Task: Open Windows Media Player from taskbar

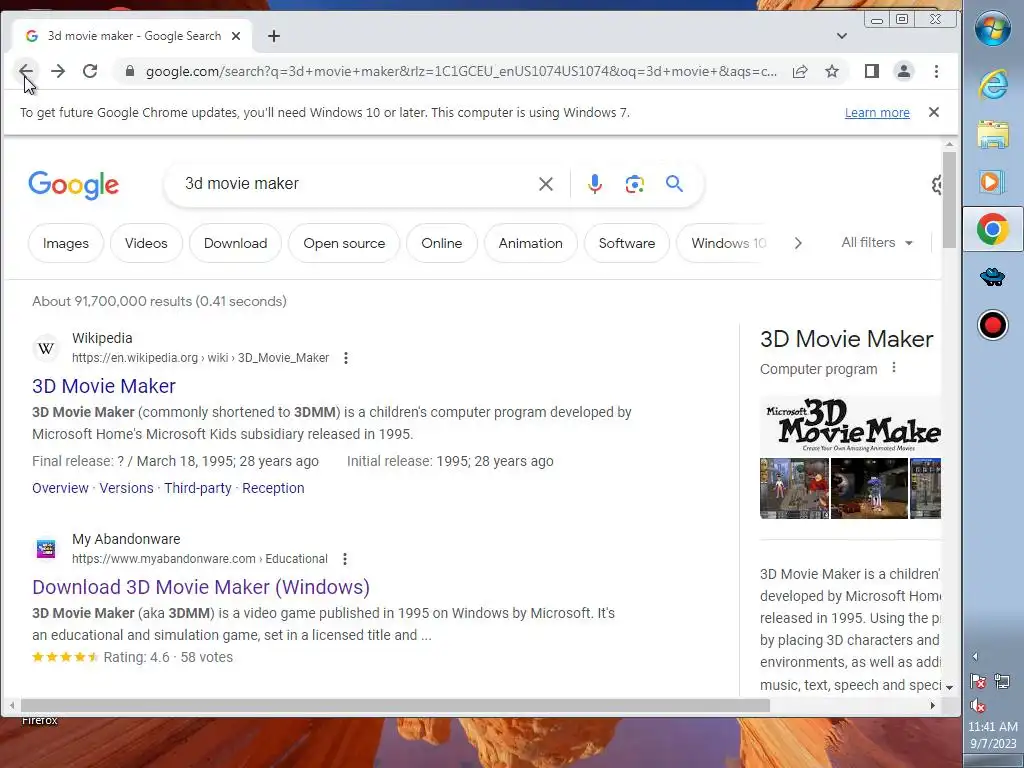Action: click(993, 181)
